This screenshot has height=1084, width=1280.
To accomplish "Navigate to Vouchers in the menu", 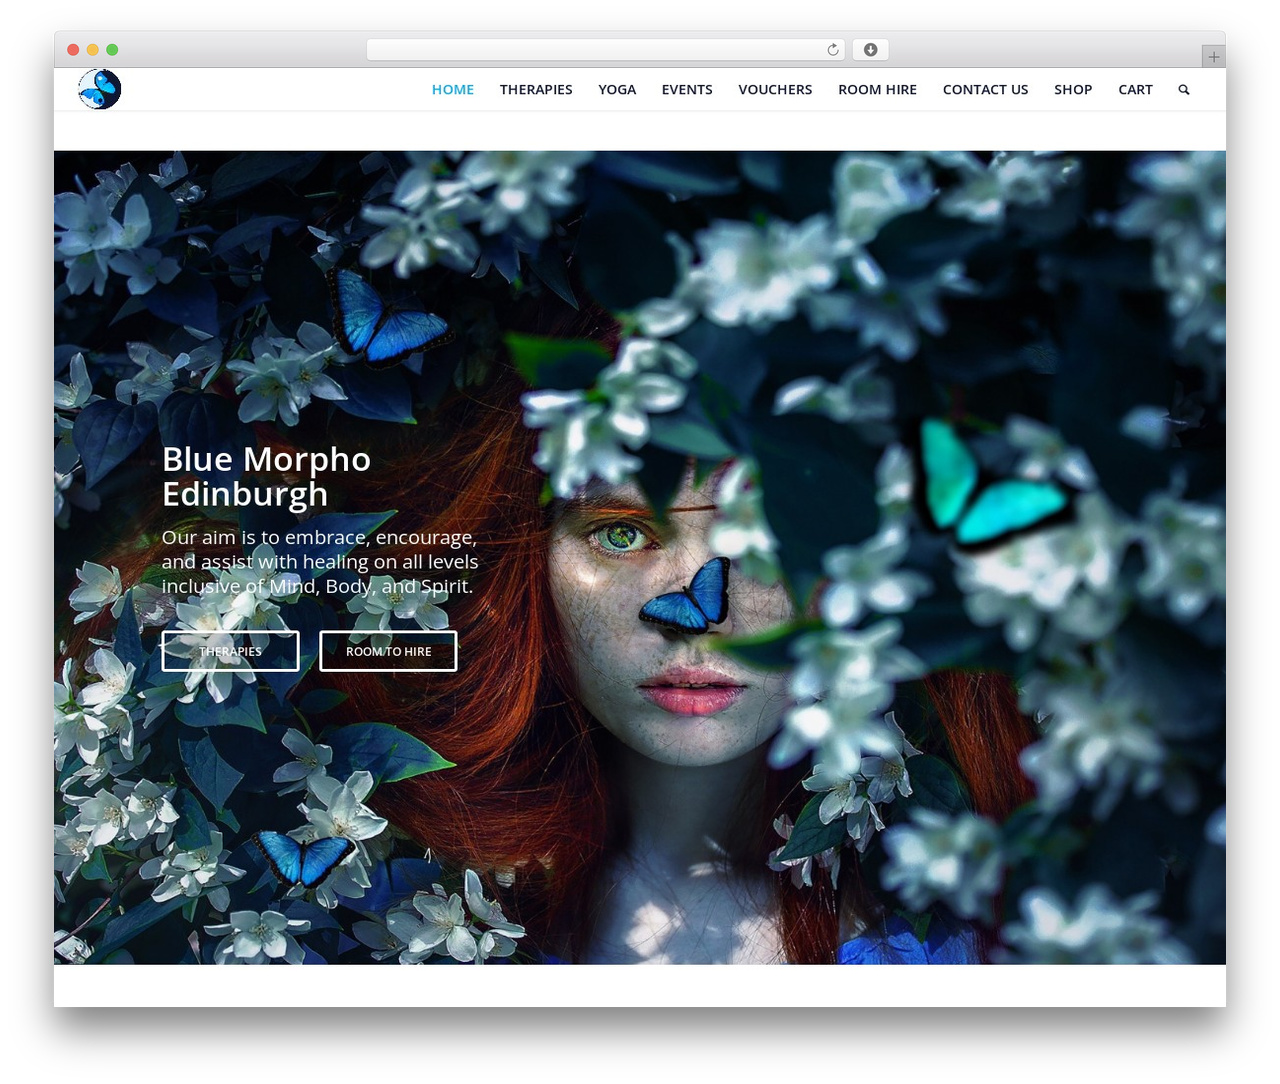I will click(775, 90).
